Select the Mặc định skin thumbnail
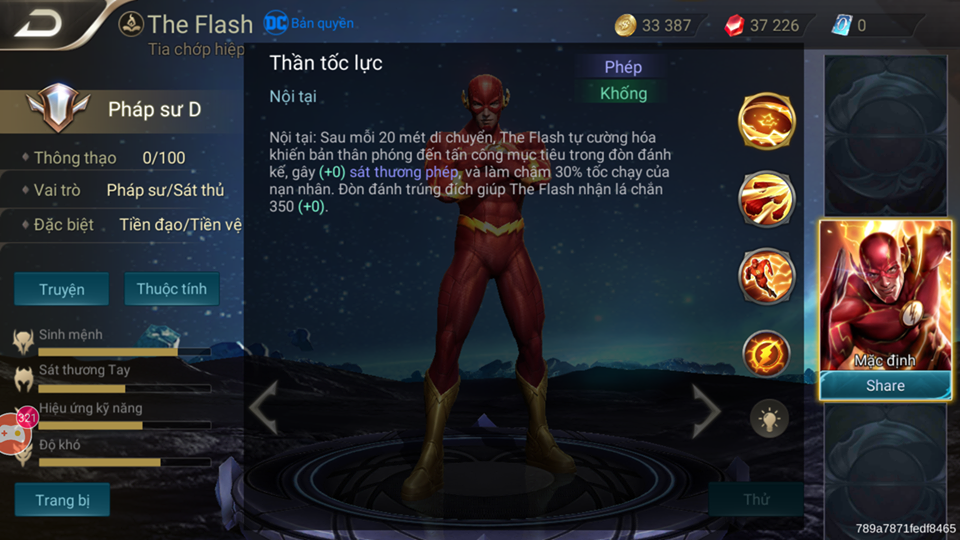This screenshot has height=540, width=960. click(885, 296)
